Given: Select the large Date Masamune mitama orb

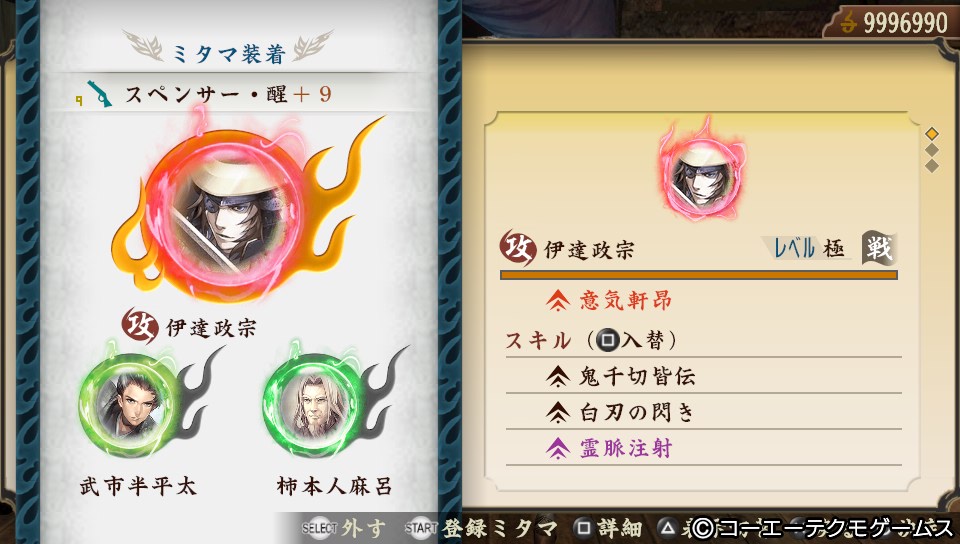Looking at the screenshot, I should [x=224, y=212].
